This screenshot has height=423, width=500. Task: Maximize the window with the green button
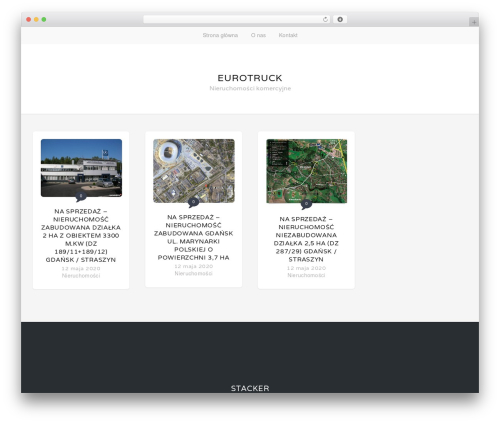click(x=44, y=19)
